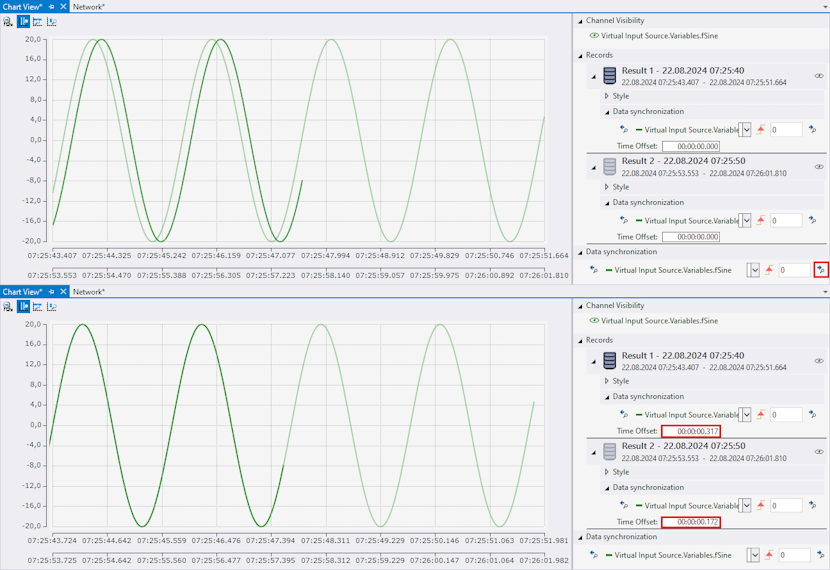Click Result 1 database icon in lower pane
The width and height of the screenshot is (830, 570).
[610, 360]
